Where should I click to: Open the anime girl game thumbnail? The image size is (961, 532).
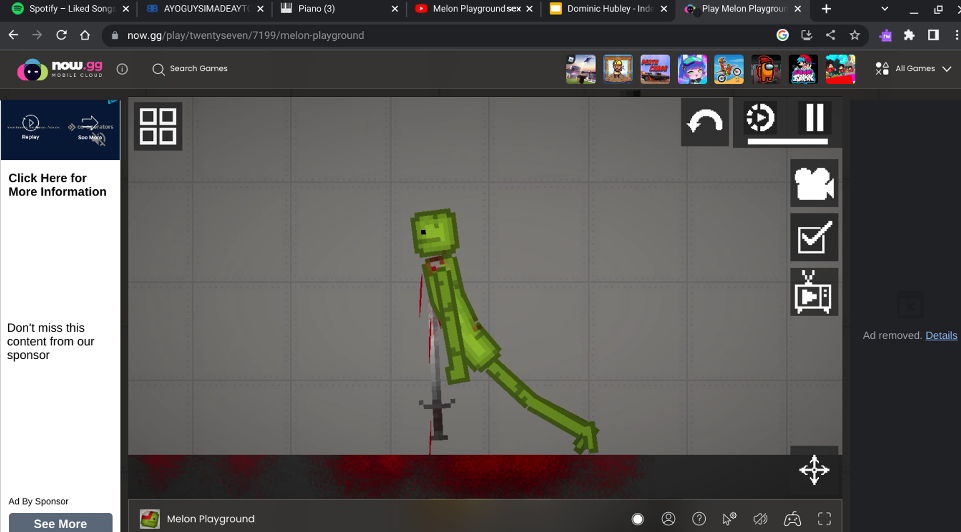pyautogui.click(x=692, y=69)
